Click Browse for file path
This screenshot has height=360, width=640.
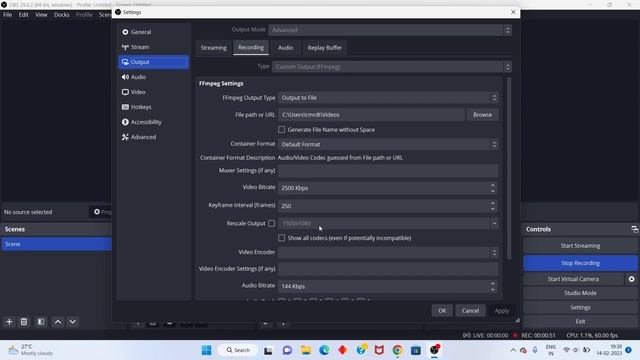pyautogui.click(x=482, y=115)
